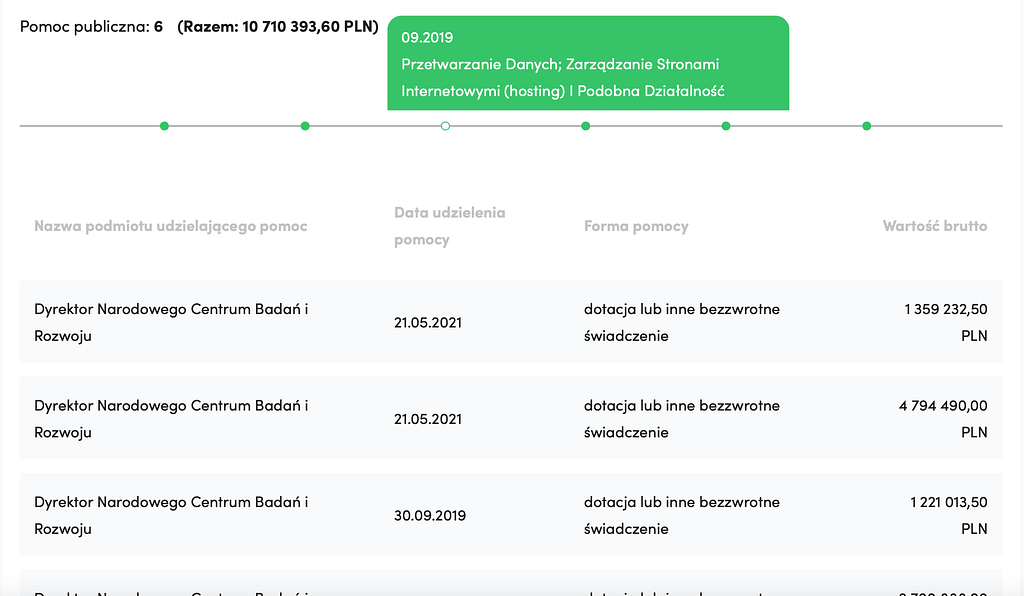
Task: Click the green 09.2019 tooltip box
Action: (588, 63)
